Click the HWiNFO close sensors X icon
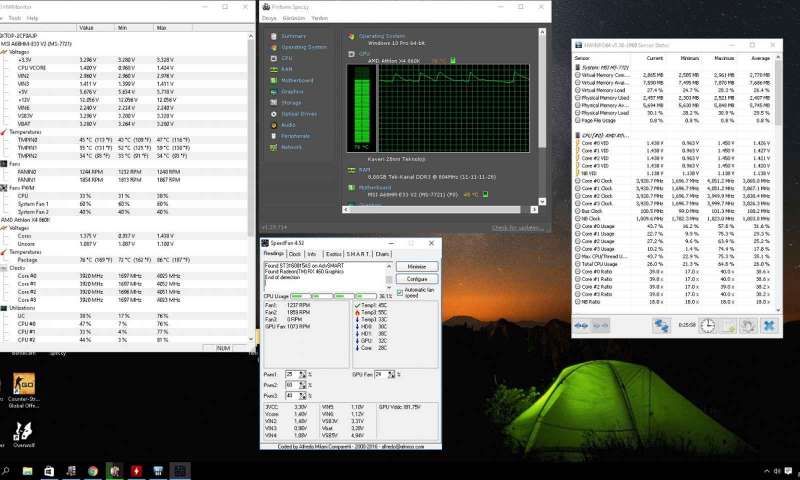This screenshot has height=480, width=800. [768, 325]
